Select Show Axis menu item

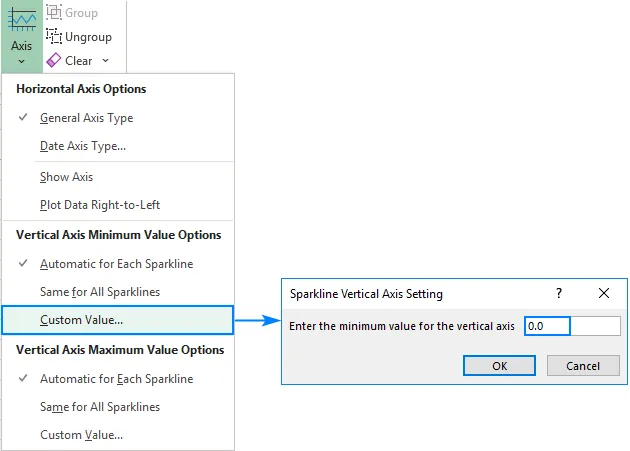(66, 177)
